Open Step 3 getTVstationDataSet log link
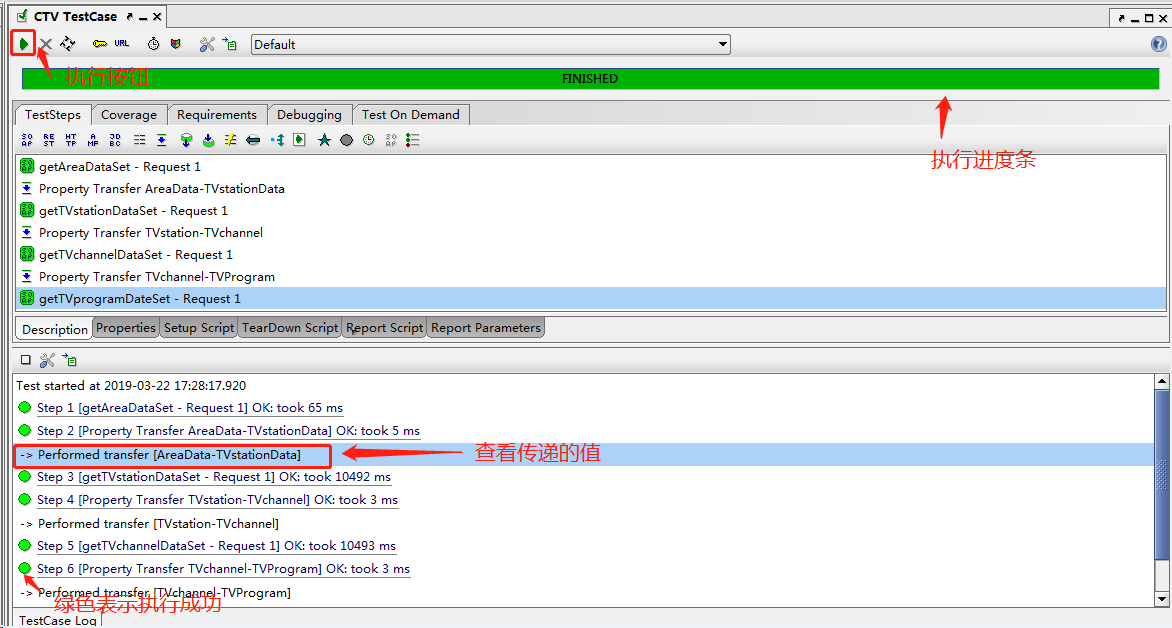 tap(214, 477)
